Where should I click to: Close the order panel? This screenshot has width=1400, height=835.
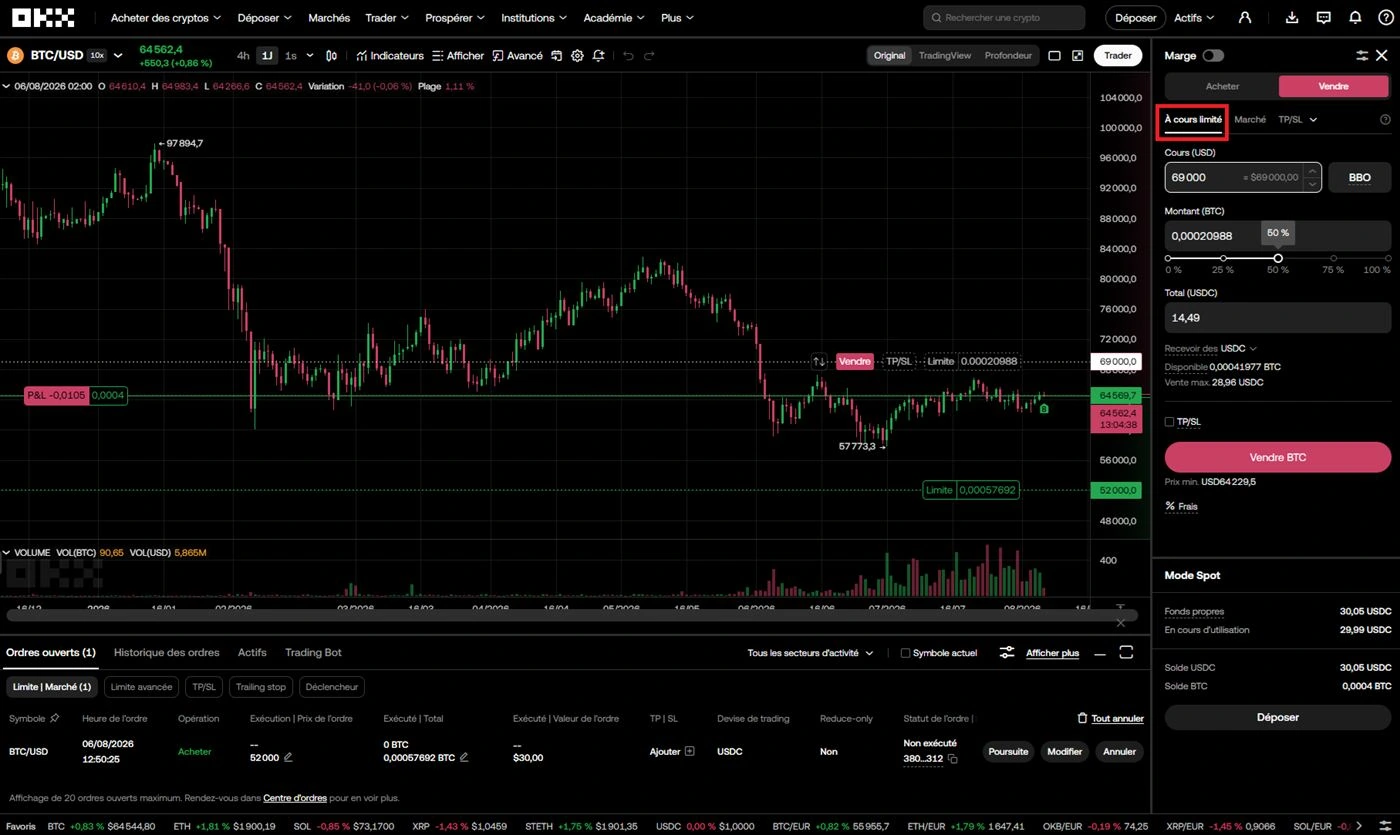[x=1382, y=56]
